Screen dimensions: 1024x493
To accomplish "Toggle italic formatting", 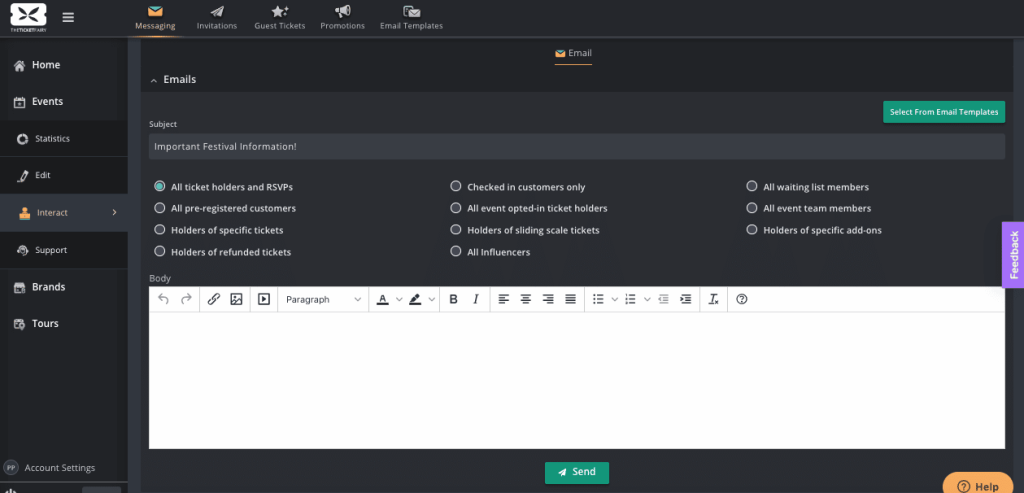I will tap(476, 299).
